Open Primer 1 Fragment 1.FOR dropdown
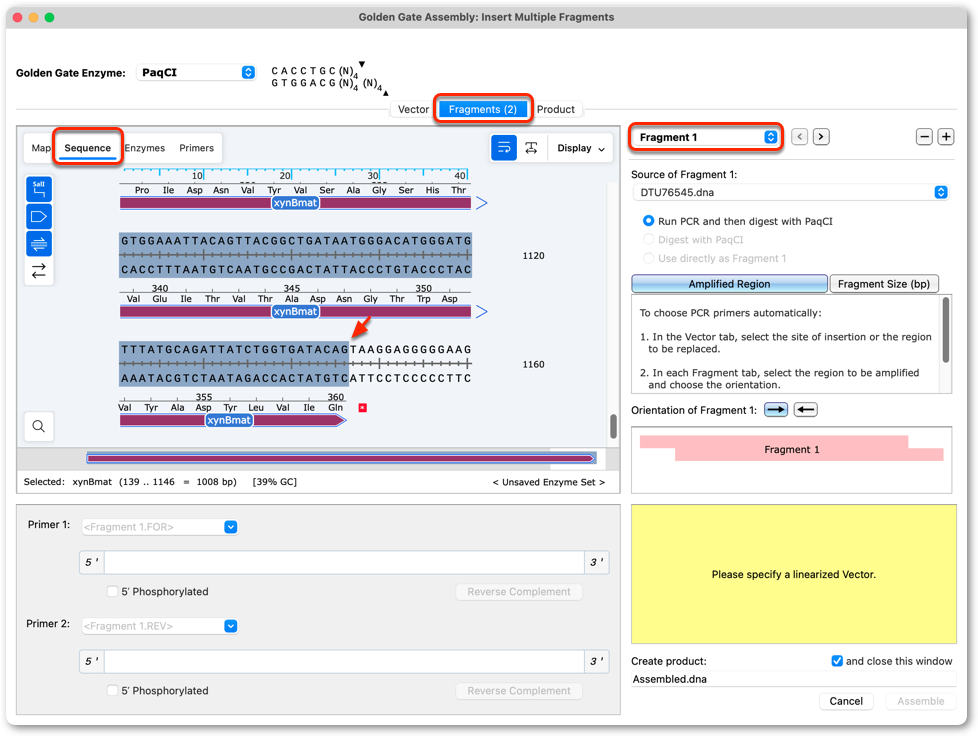 pyautogui.click(x=160, y=527)
